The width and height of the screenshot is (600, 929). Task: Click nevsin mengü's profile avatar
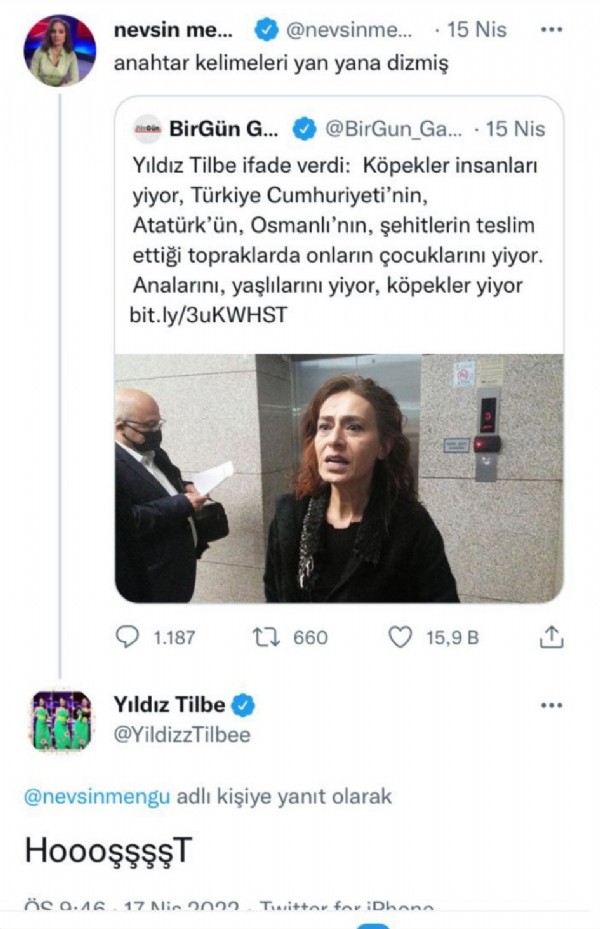59,51
